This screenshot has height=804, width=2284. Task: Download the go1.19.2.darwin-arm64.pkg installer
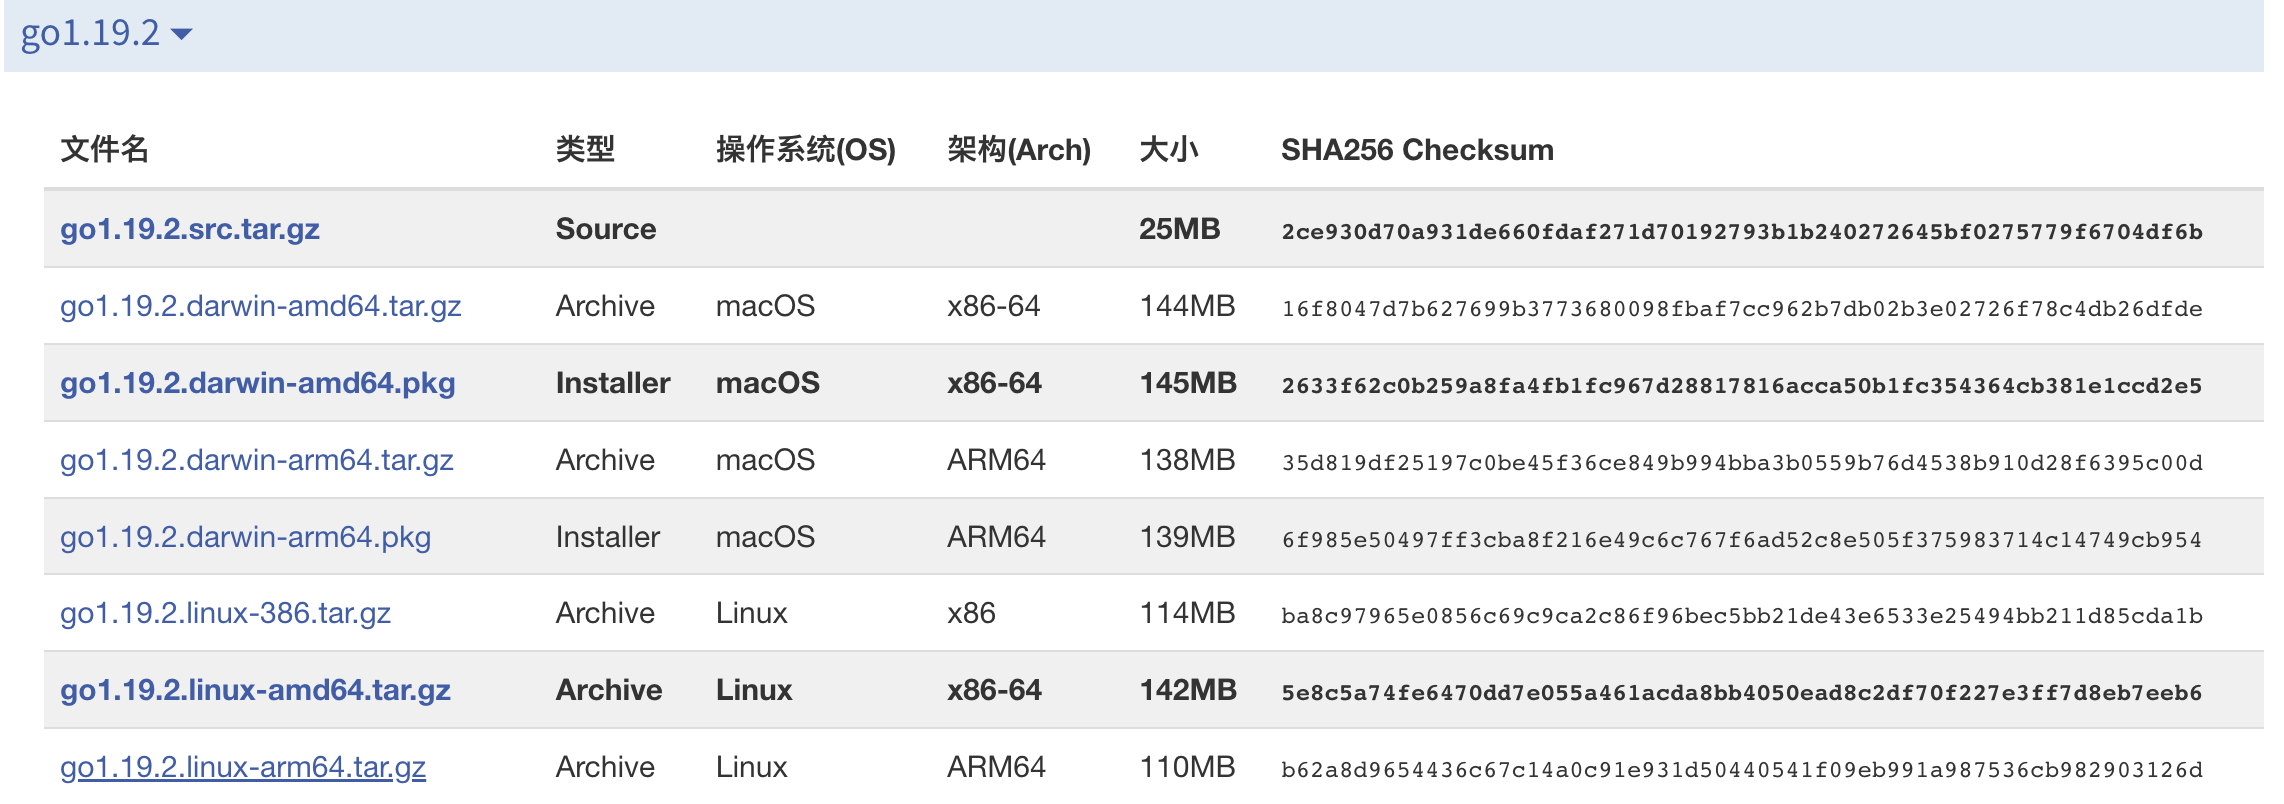[245, 537]
